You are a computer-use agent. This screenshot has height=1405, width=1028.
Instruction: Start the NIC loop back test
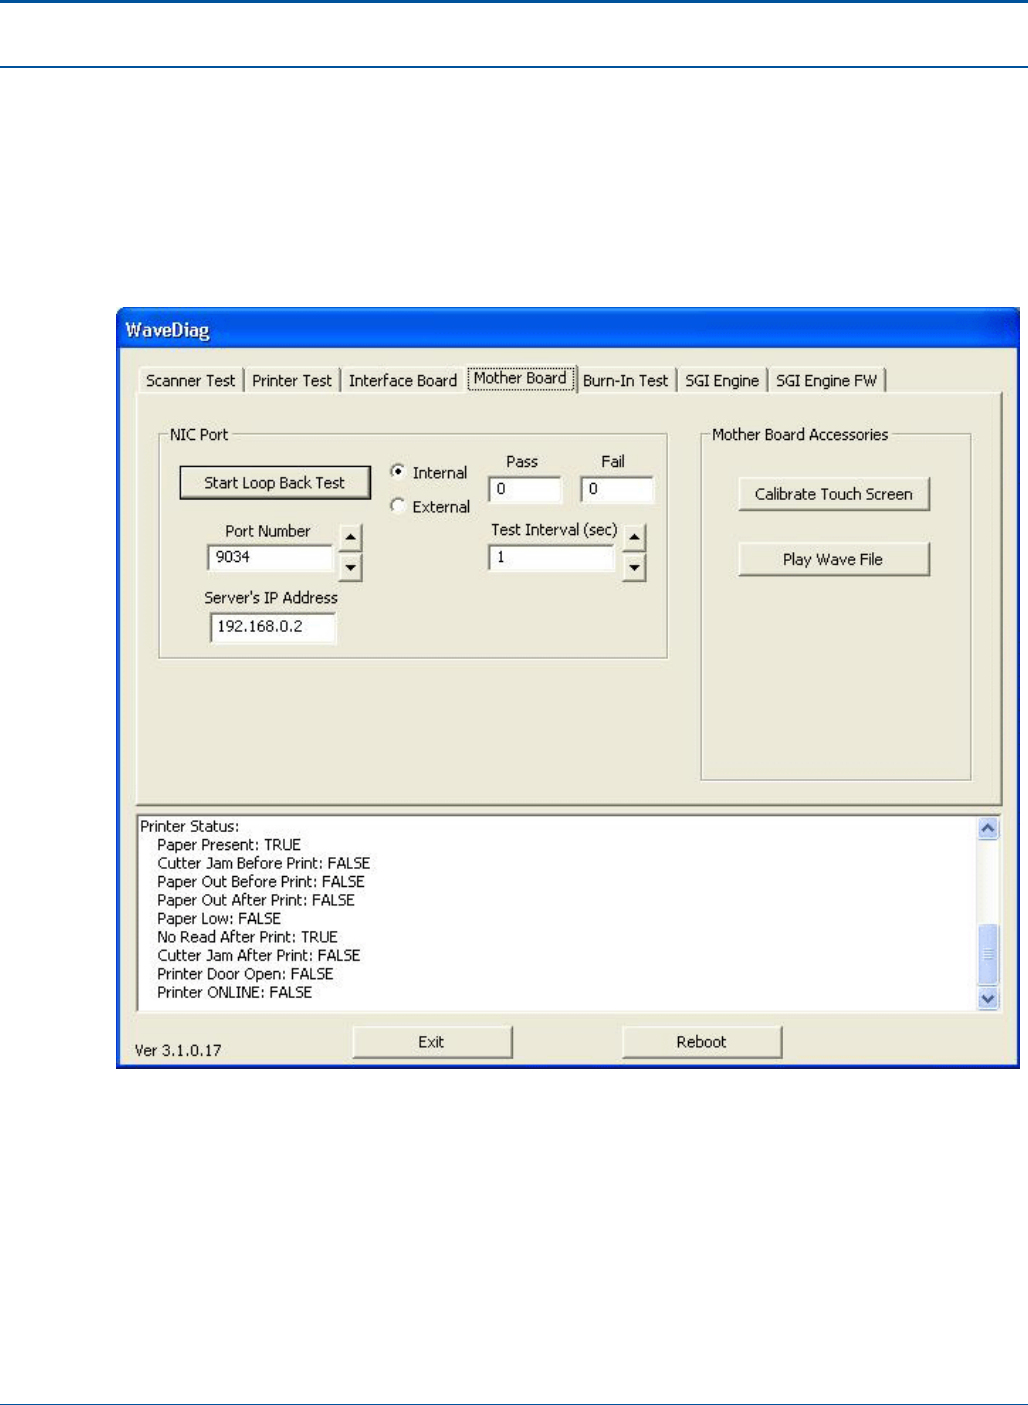pos(275,483)
